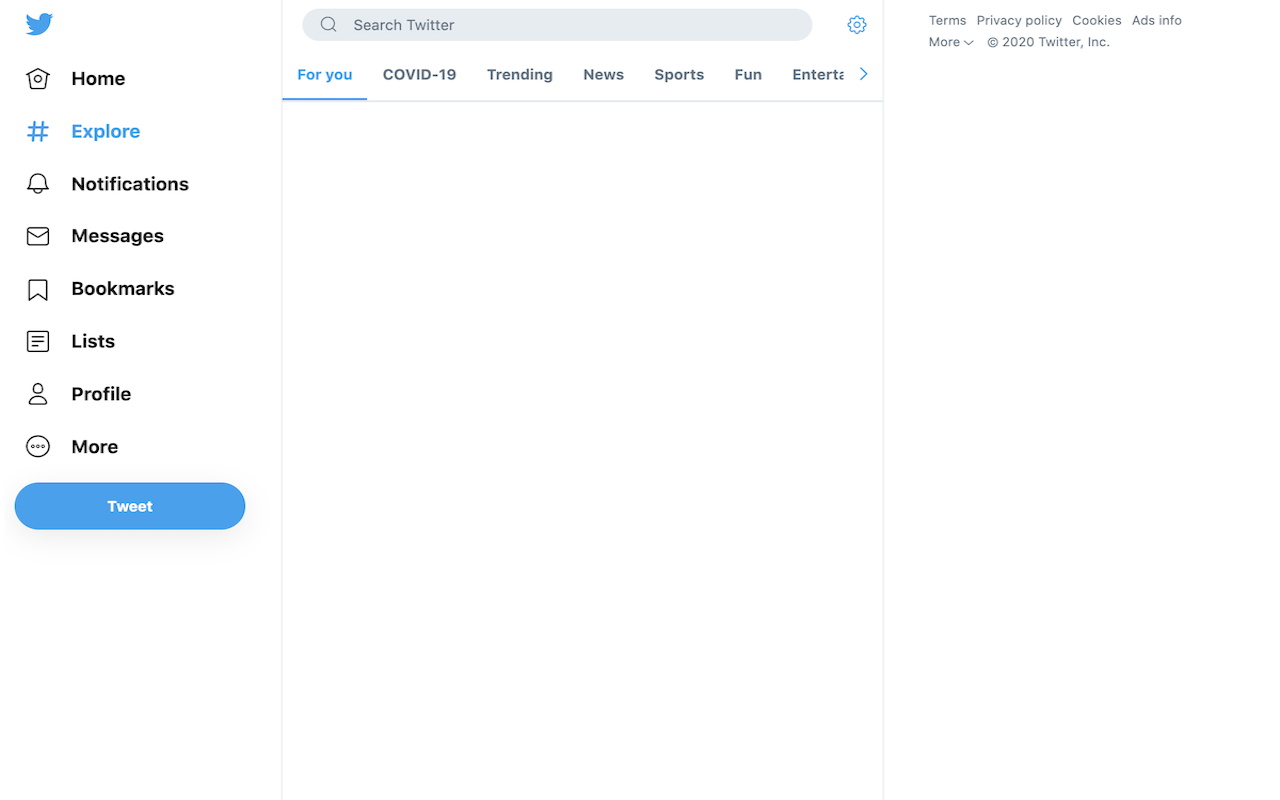The width and height of the screenshot is (1280, 800).
Task: Click the Bookmarks ribbon icon
Action: pyautogui.click(x=38, y=289)
